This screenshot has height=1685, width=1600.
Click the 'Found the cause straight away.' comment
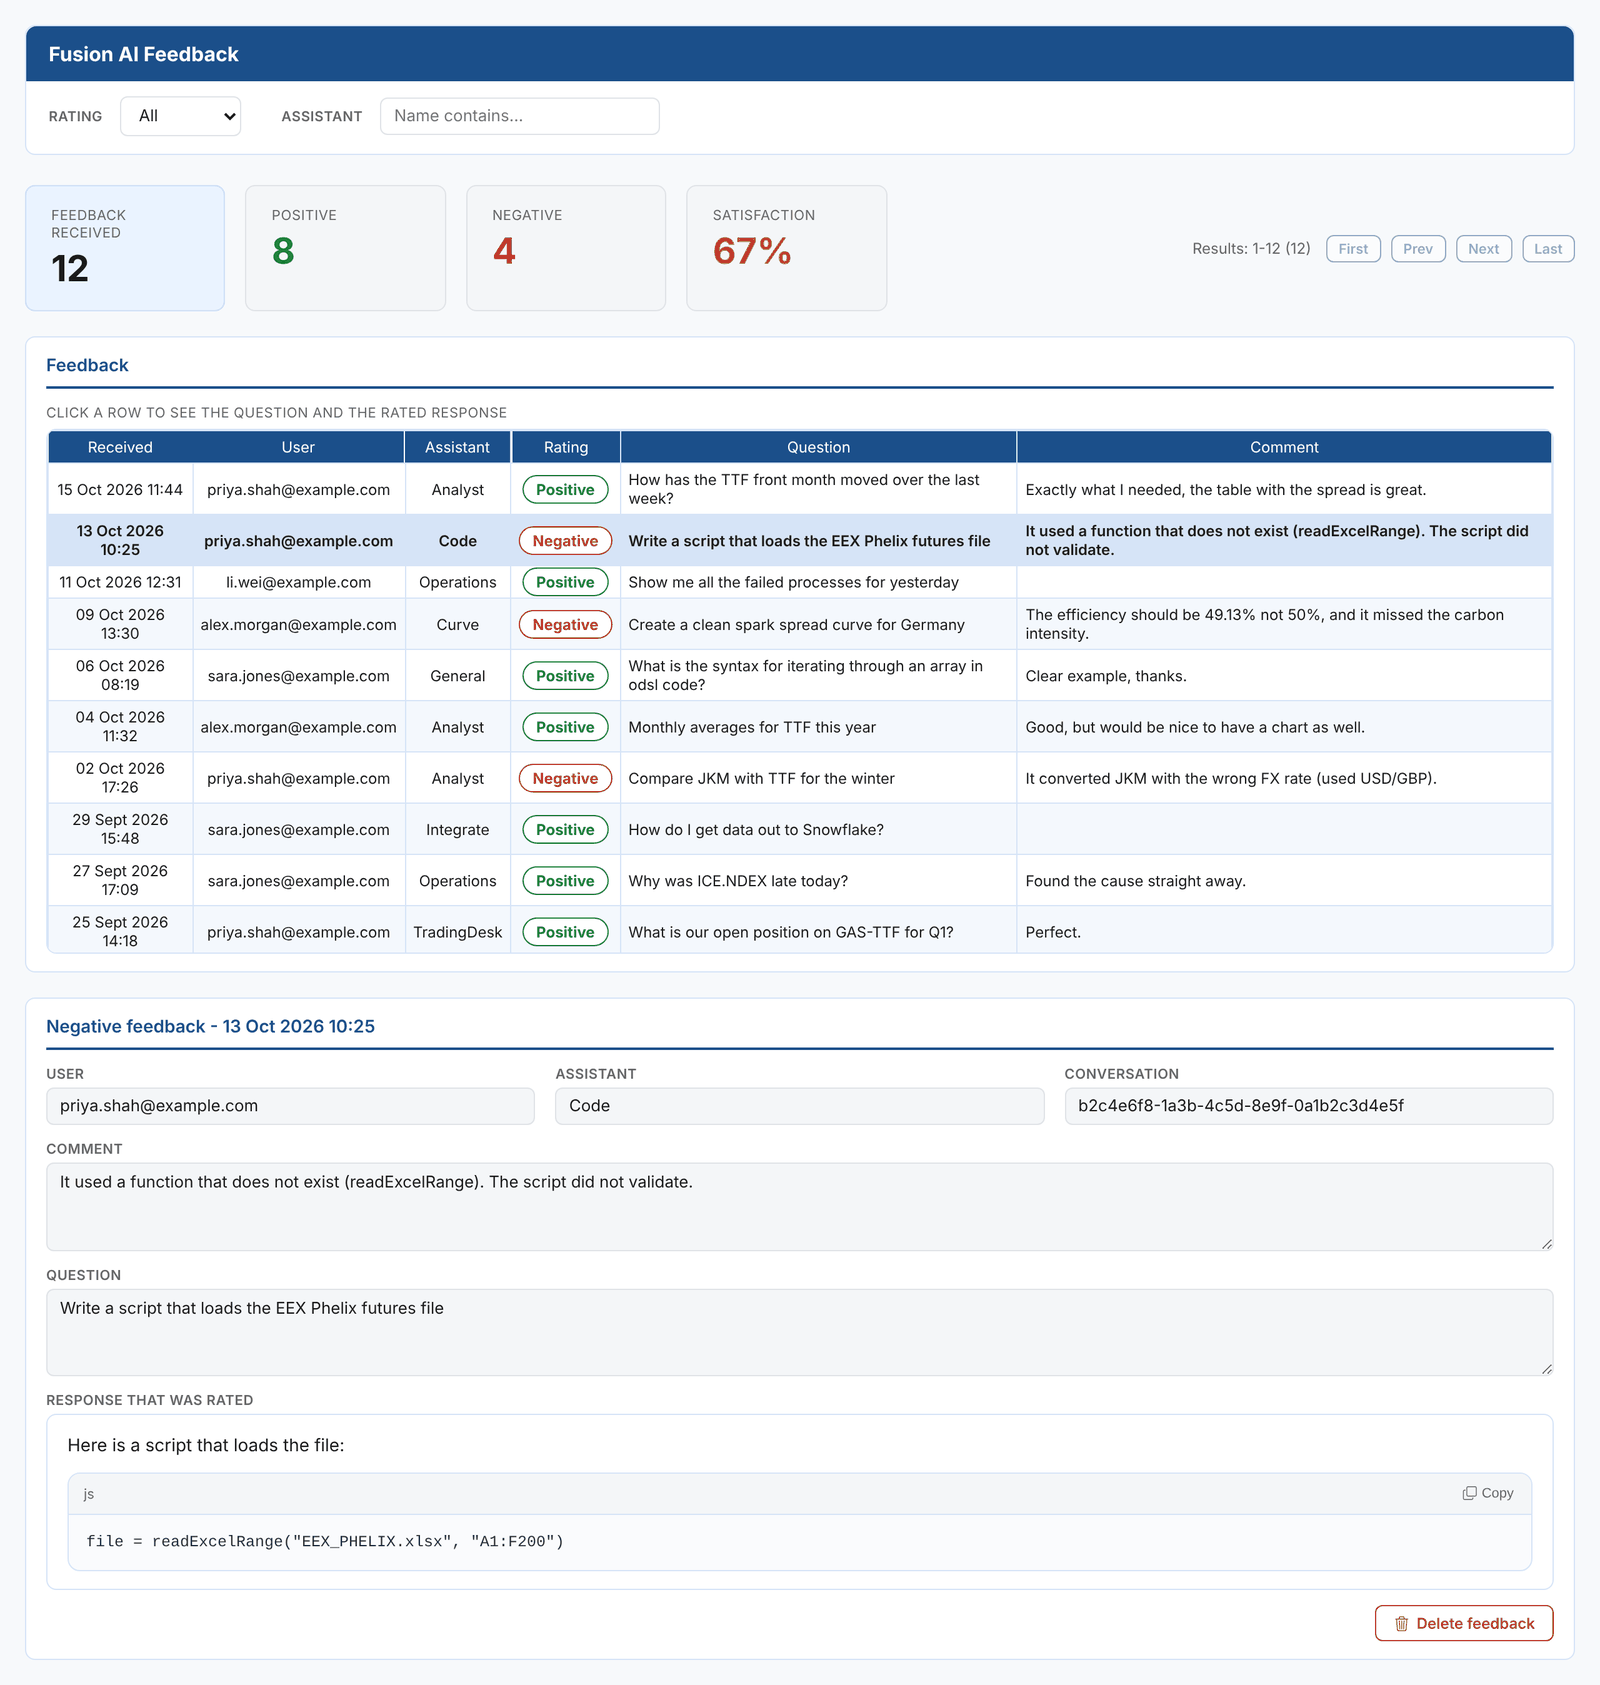click(1135, 881)
